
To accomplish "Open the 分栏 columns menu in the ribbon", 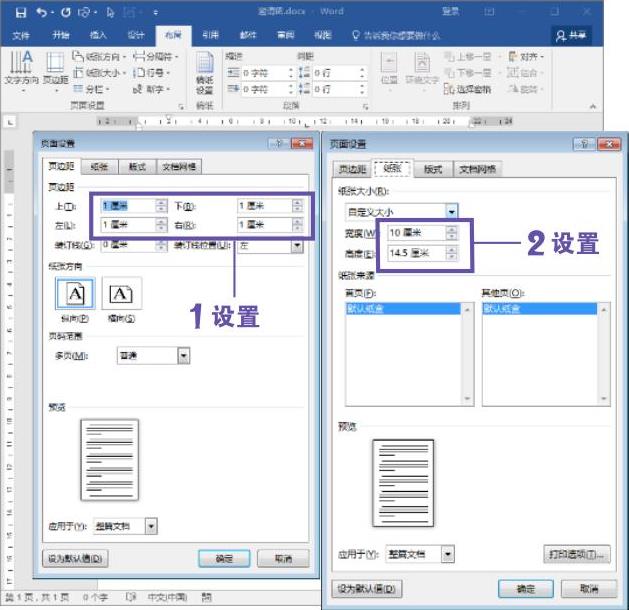I will pyautogui.click(x=92, y=89).
